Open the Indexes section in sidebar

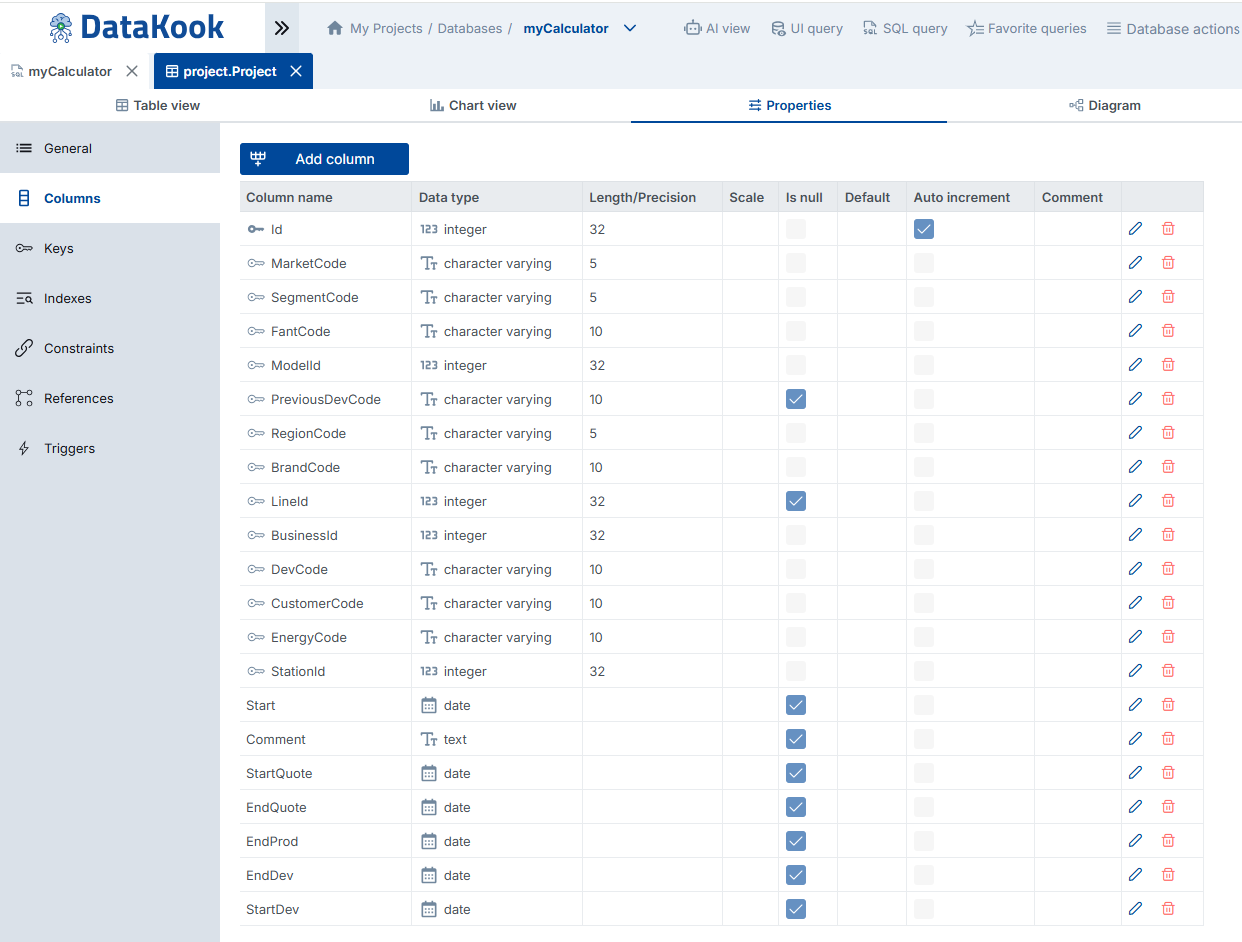tap(67, 298)
